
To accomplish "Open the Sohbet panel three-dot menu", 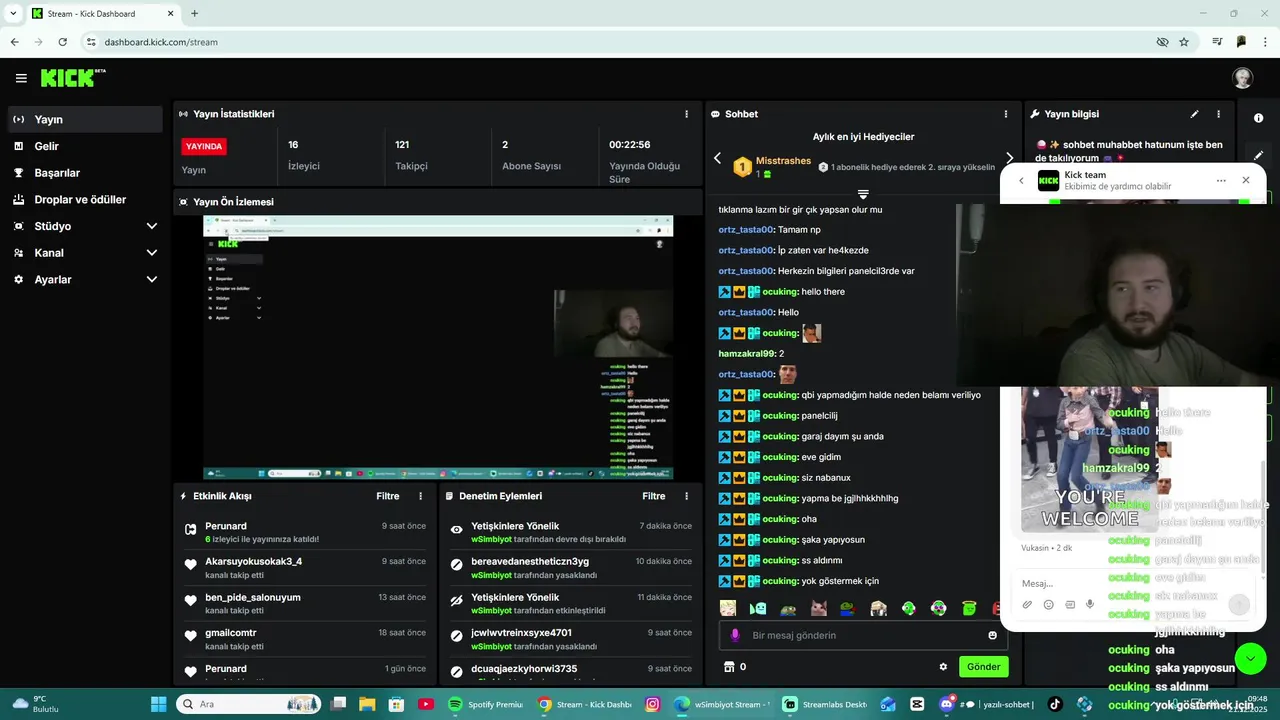I will coord(1006,114).
